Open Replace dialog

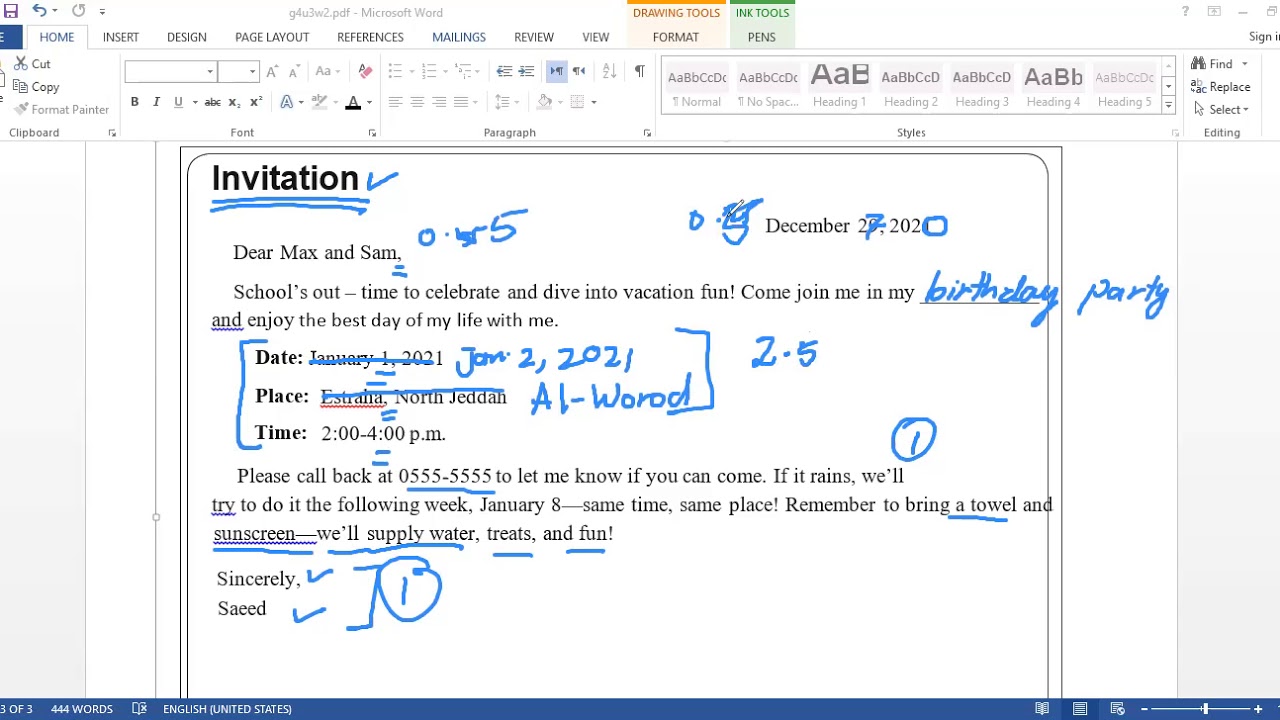(x=1221, y=87)
